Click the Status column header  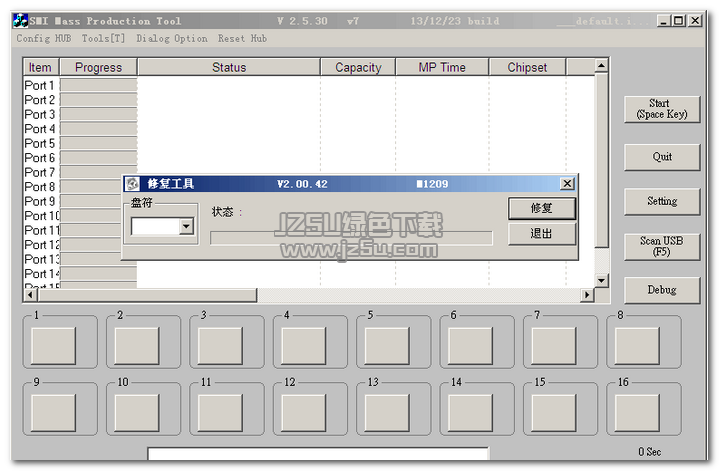[229, 67]
